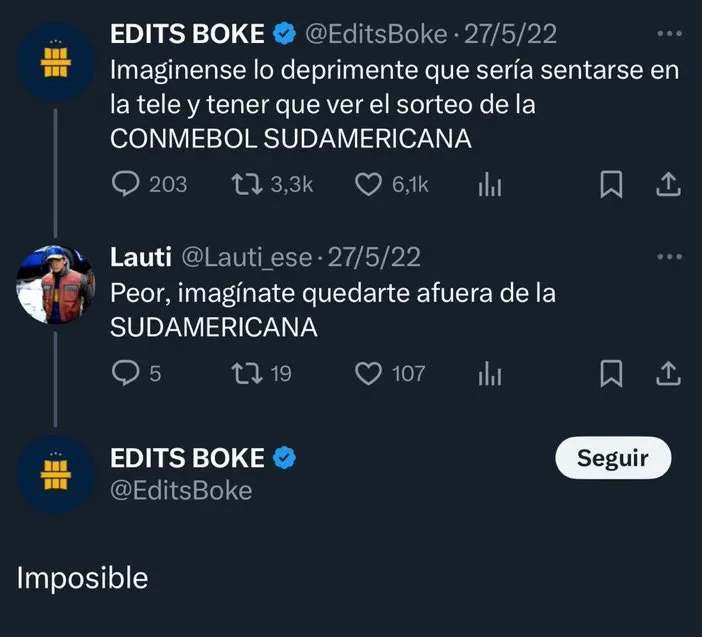The width and height of the screenshot is (702, 637).
Task: Bookmark Lauti's reply tweet
Action: (611, 374)
